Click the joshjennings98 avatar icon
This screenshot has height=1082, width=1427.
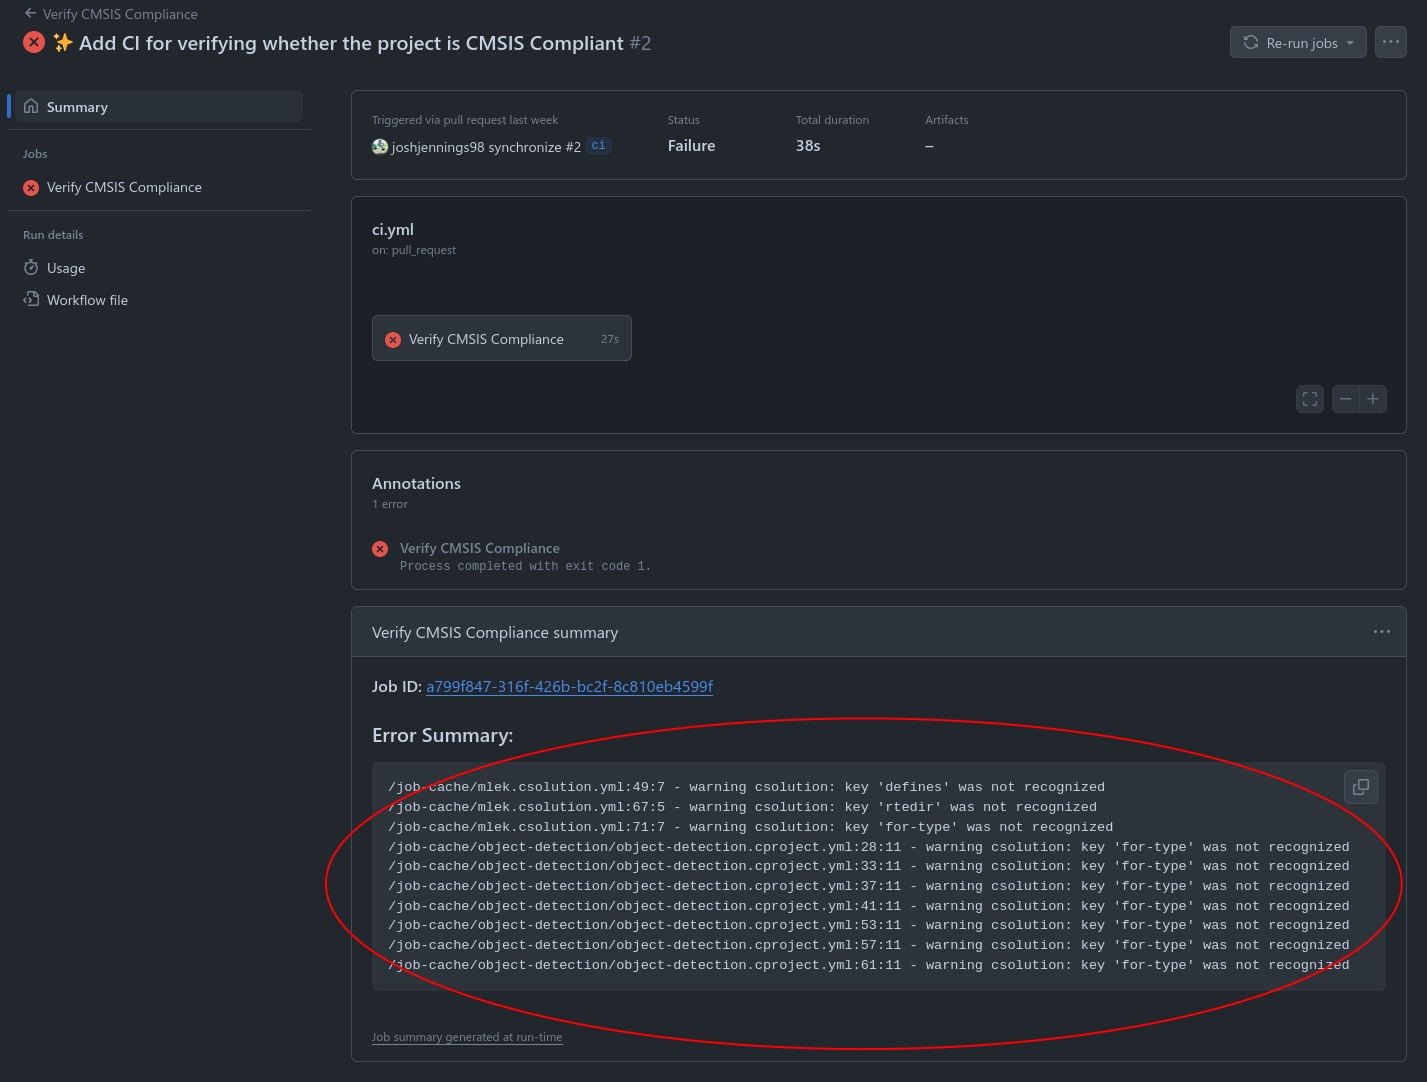[380, 147]
